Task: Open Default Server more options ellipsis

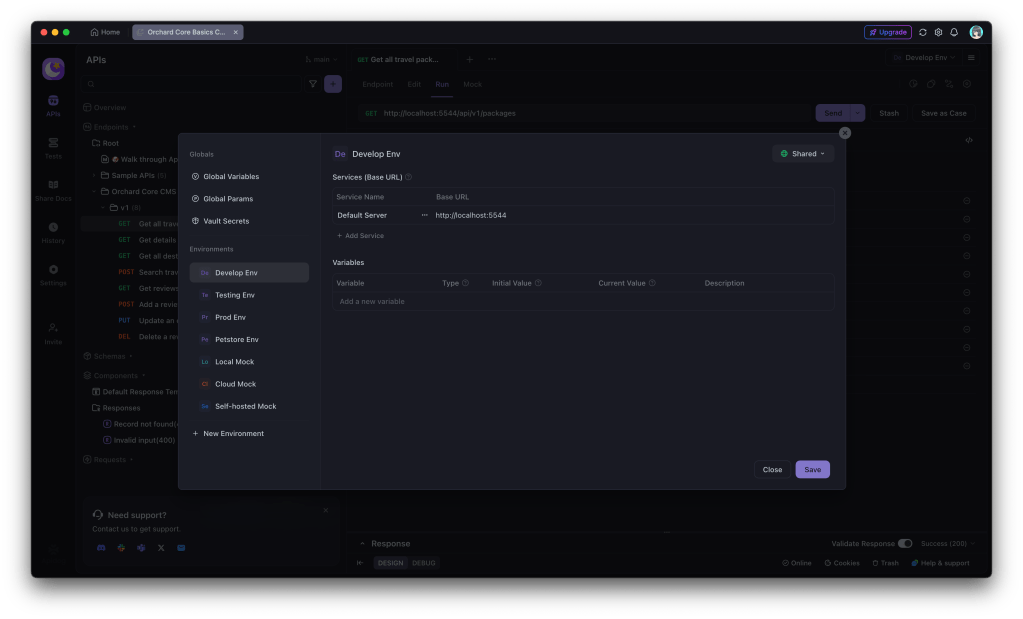Action: pyautogui.click(x=424, y=215)
